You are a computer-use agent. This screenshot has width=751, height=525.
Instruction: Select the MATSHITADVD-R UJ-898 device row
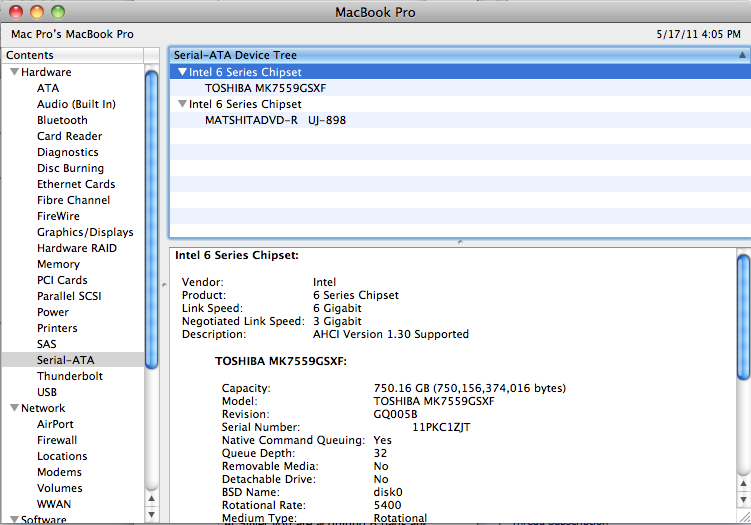coord(460,120)
